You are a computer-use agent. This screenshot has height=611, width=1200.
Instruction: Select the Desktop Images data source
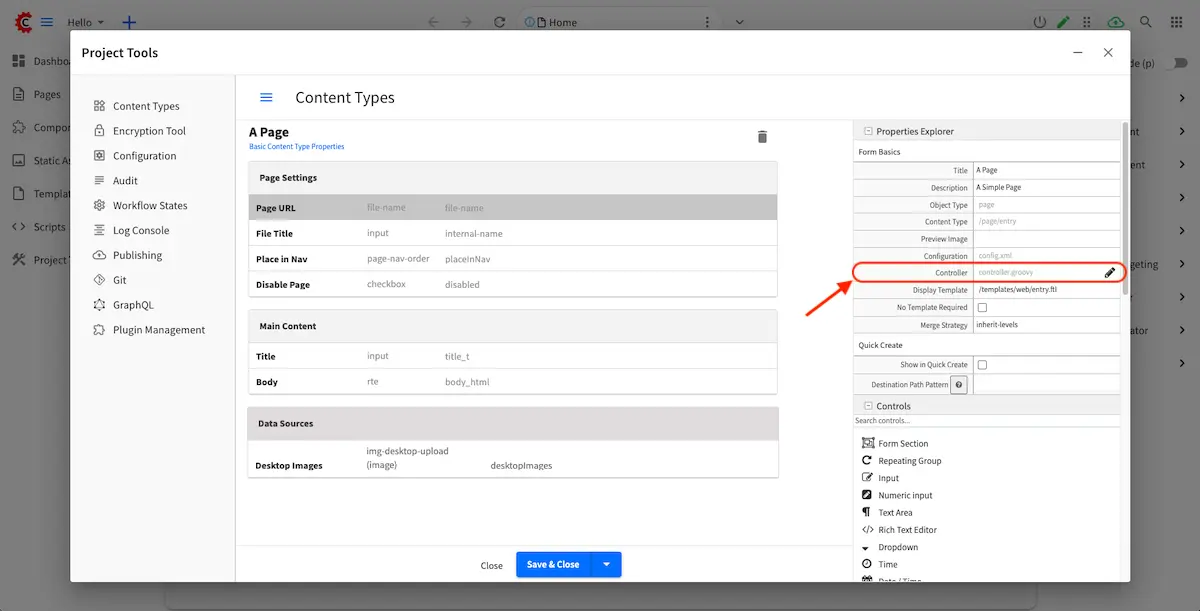(x=512, y=458)
